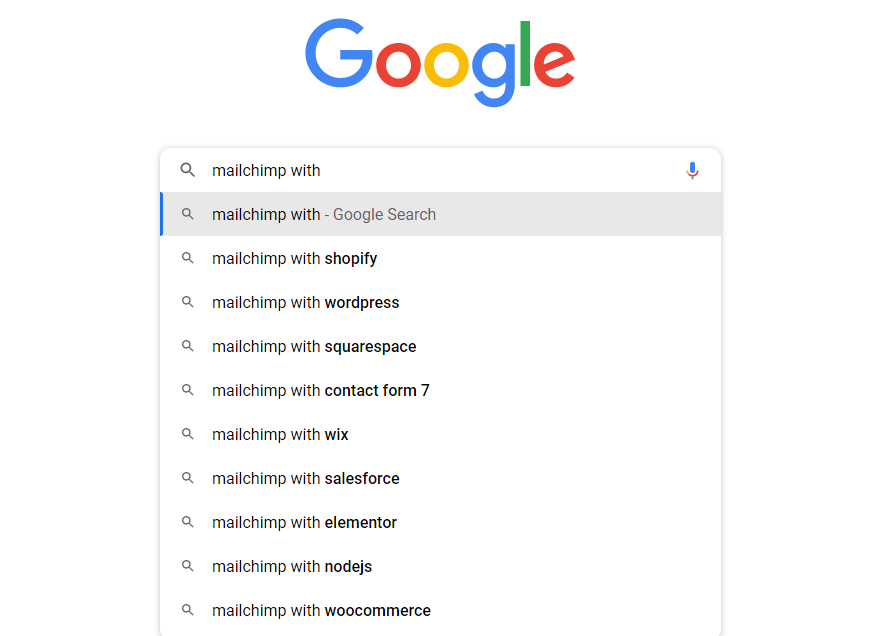This screenshot has height=636, width=875.
Task: Click the magnifier icon beside shopify suggestion
Action: click(x=187, y=258)
